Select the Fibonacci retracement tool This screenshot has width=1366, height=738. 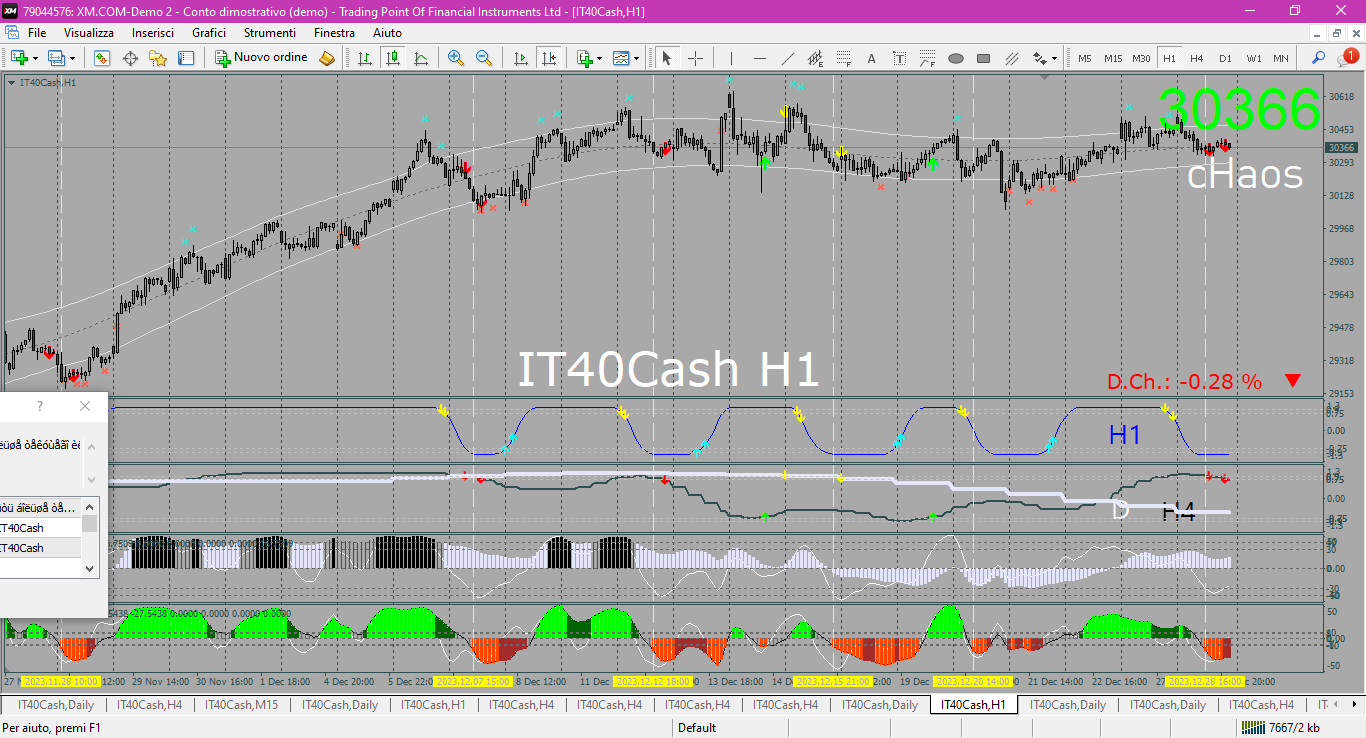click(843, 58)
